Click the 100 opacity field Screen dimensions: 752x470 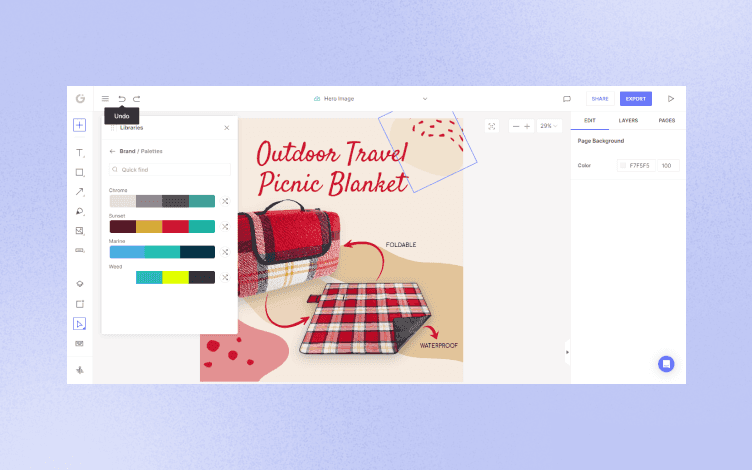click(x=668, y=165)
